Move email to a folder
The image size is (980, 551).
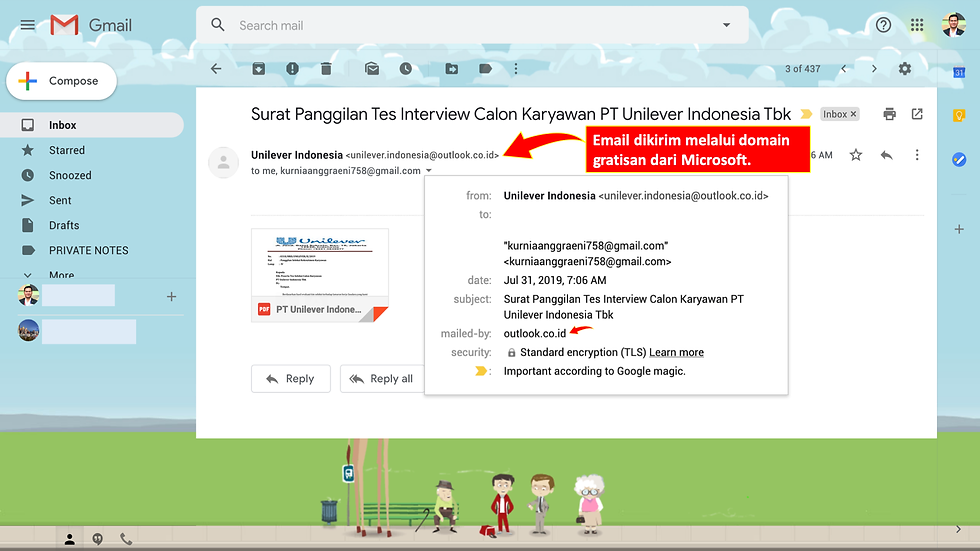[451, 69]
